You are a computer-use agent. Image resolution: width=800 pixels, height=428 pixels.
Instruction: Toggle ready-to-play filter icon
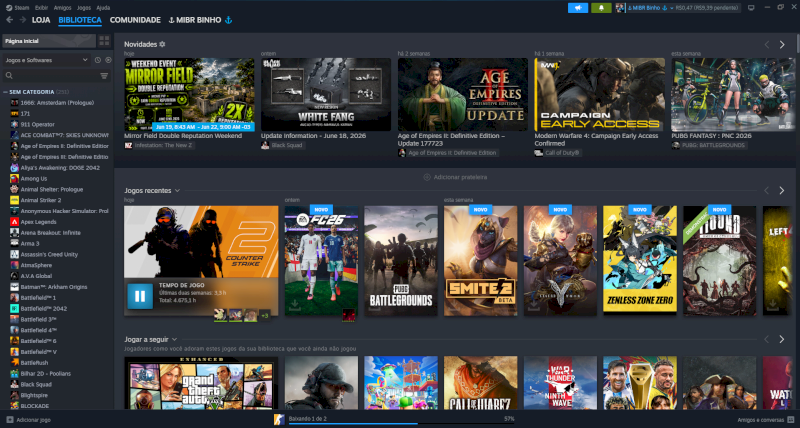coord(108,60)
